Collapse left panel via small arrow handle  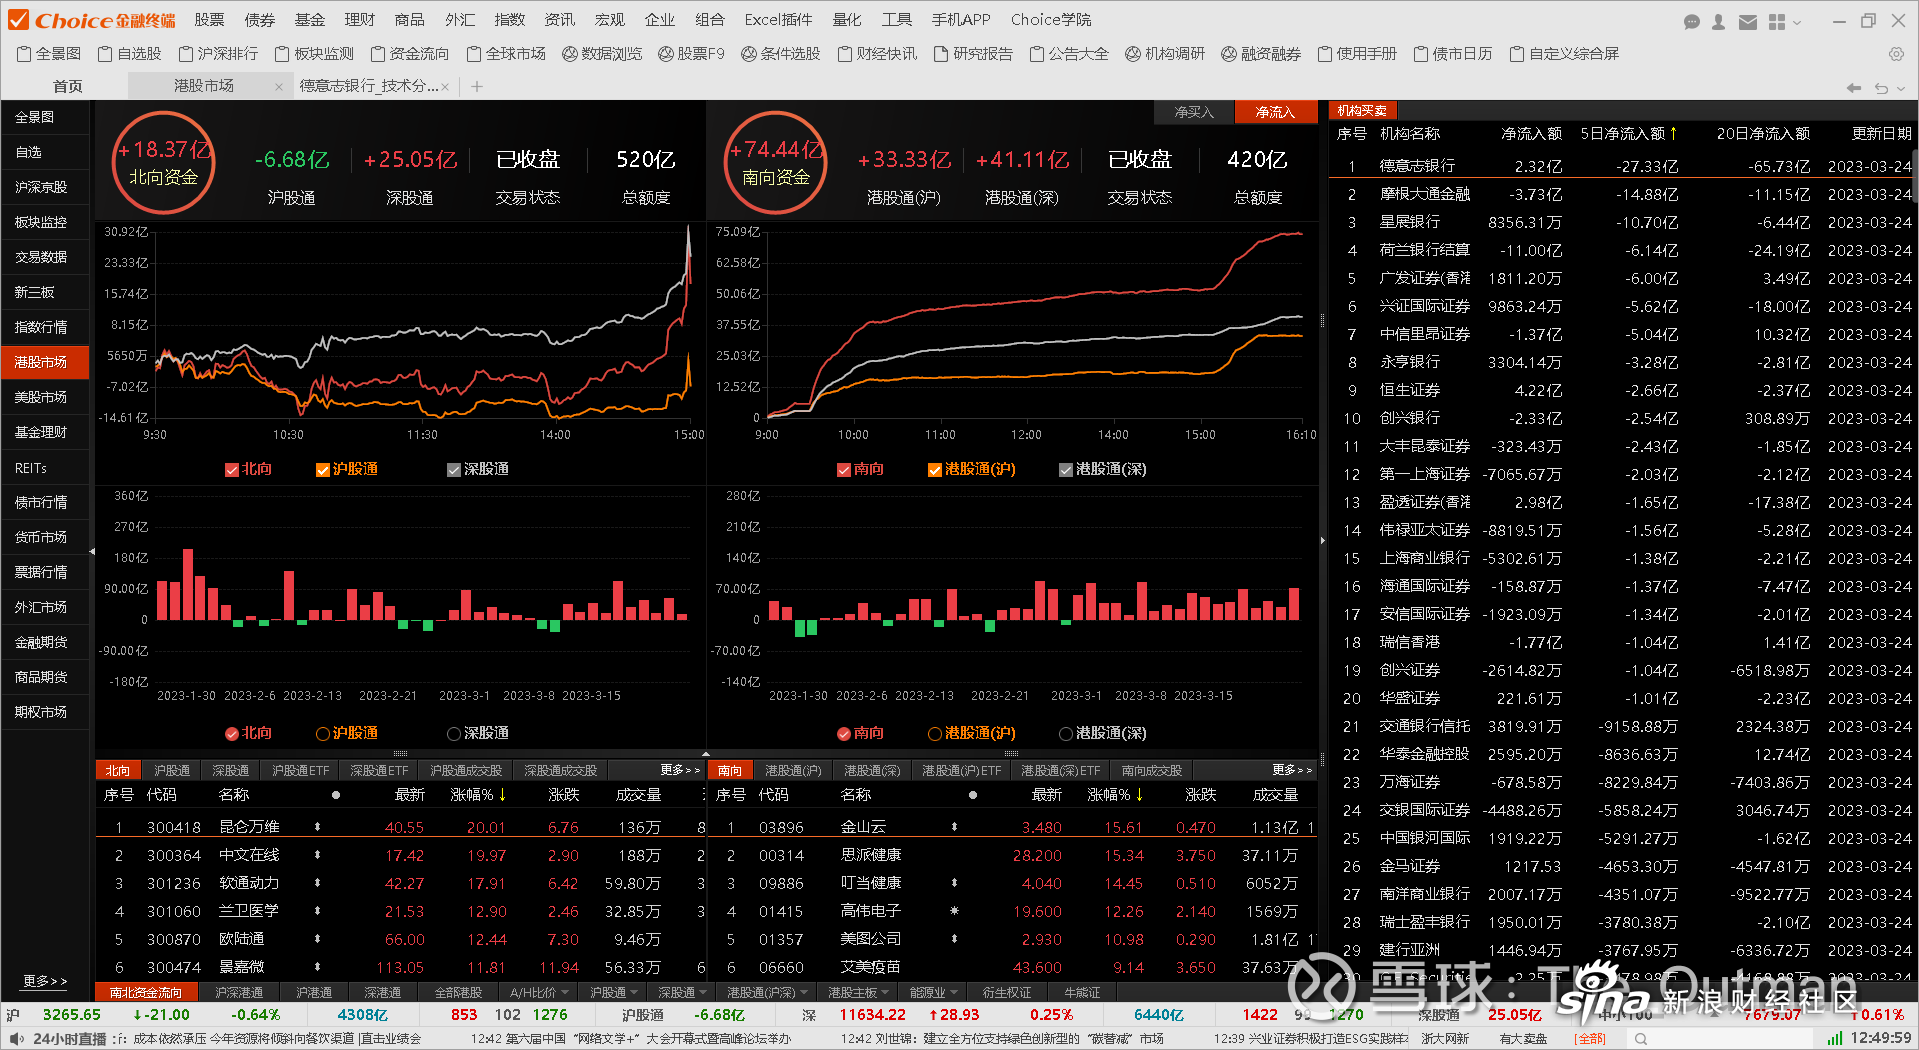92,551
